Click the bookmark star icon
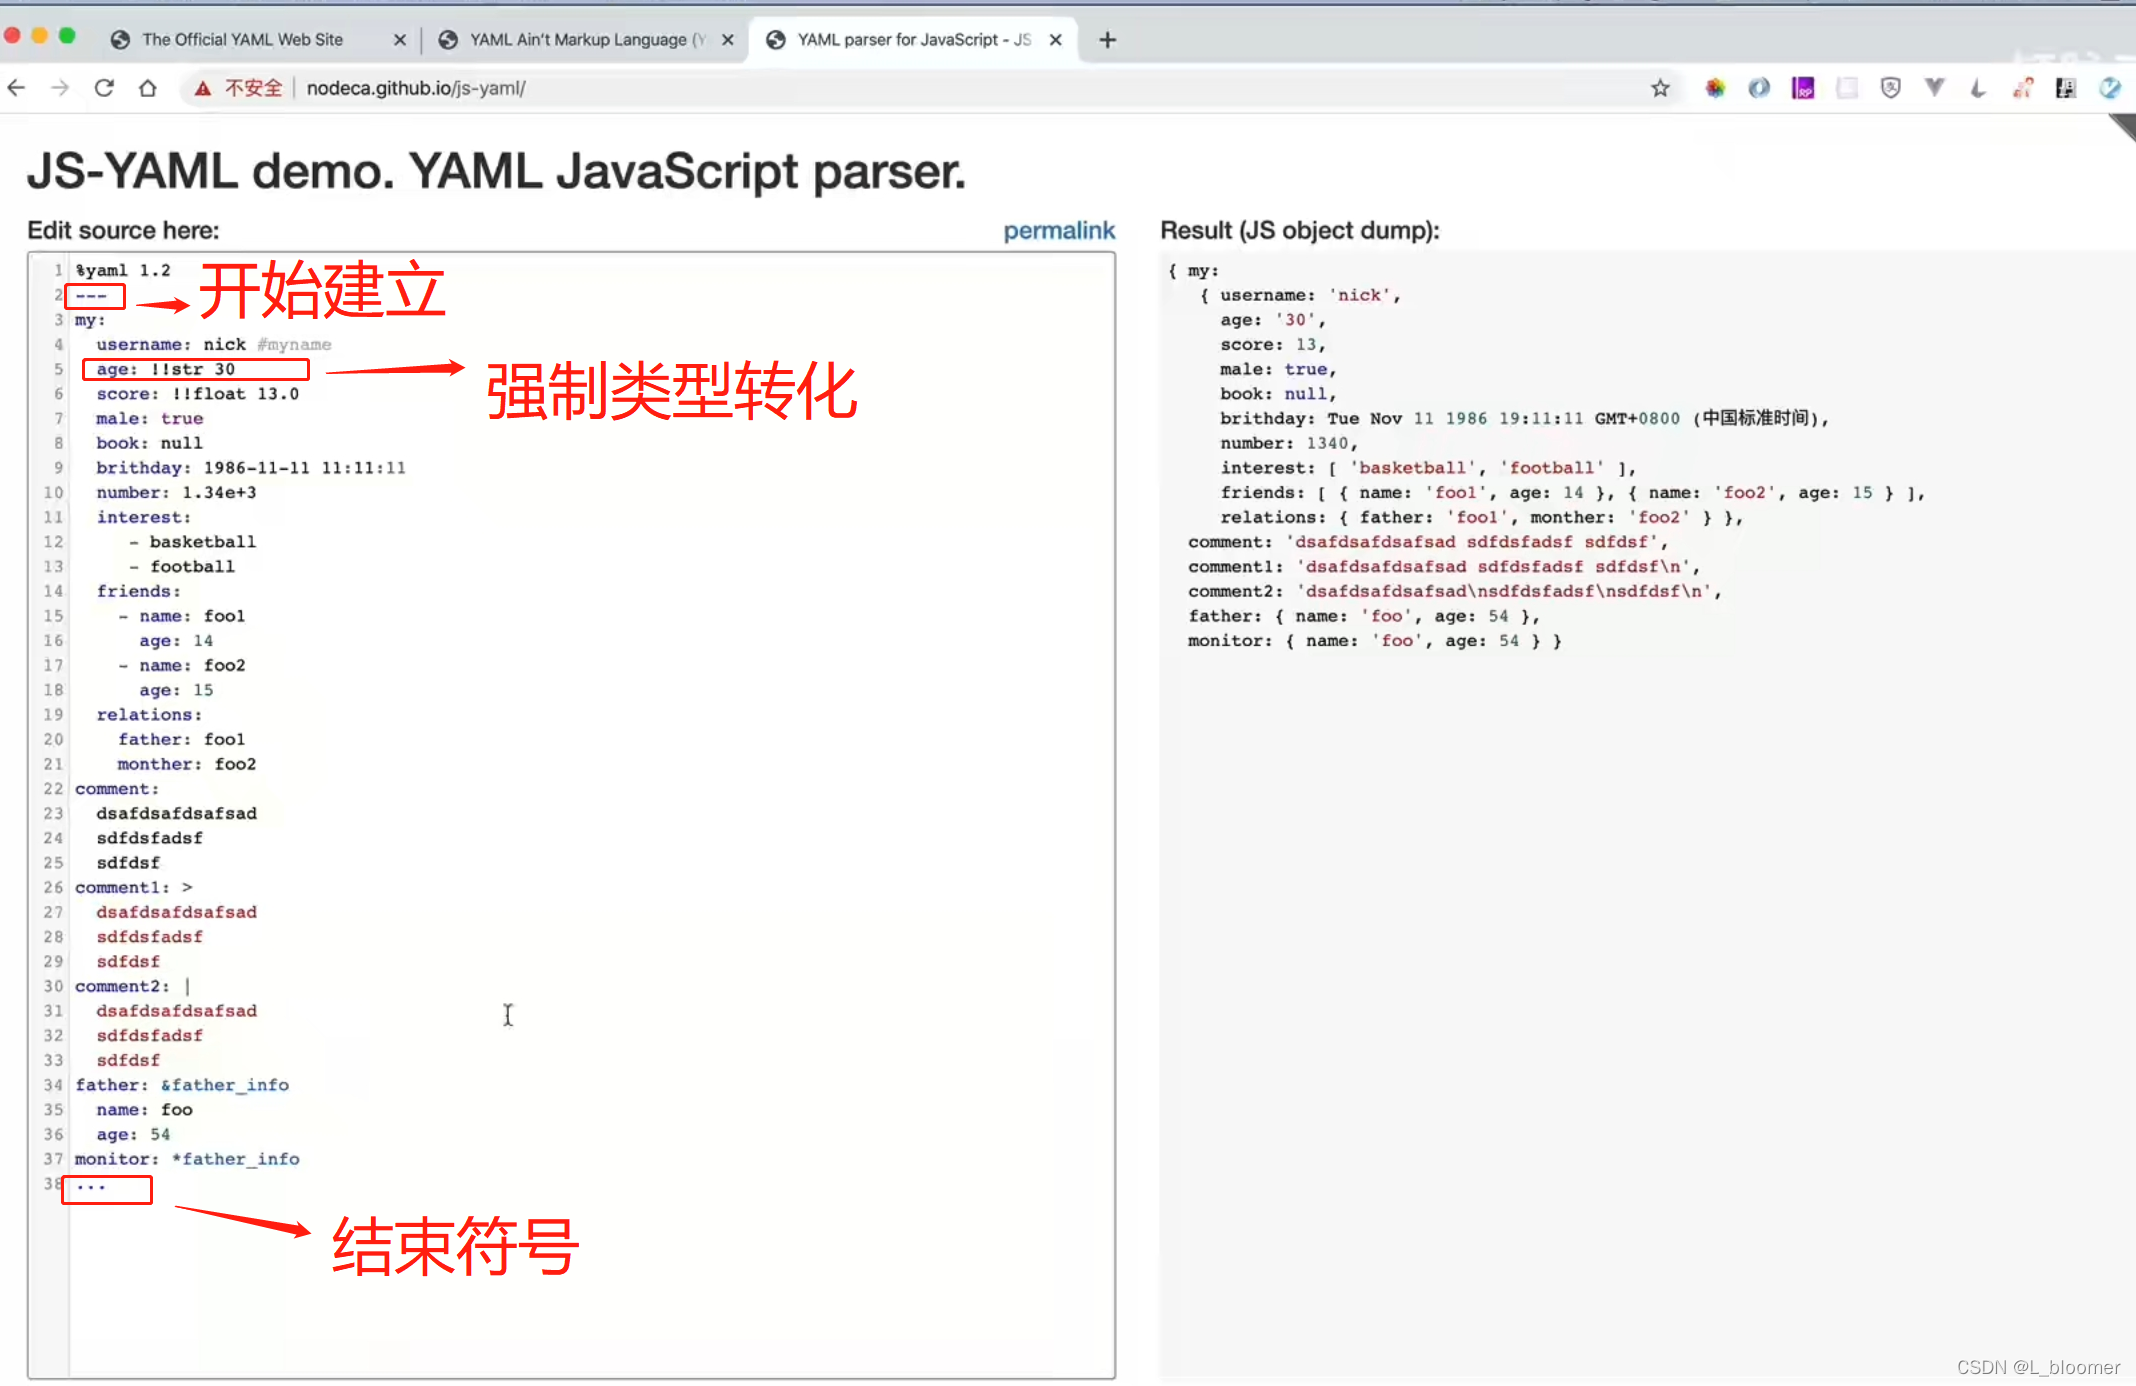This screenshot has width=2136, height=1386. [1660, 88]
